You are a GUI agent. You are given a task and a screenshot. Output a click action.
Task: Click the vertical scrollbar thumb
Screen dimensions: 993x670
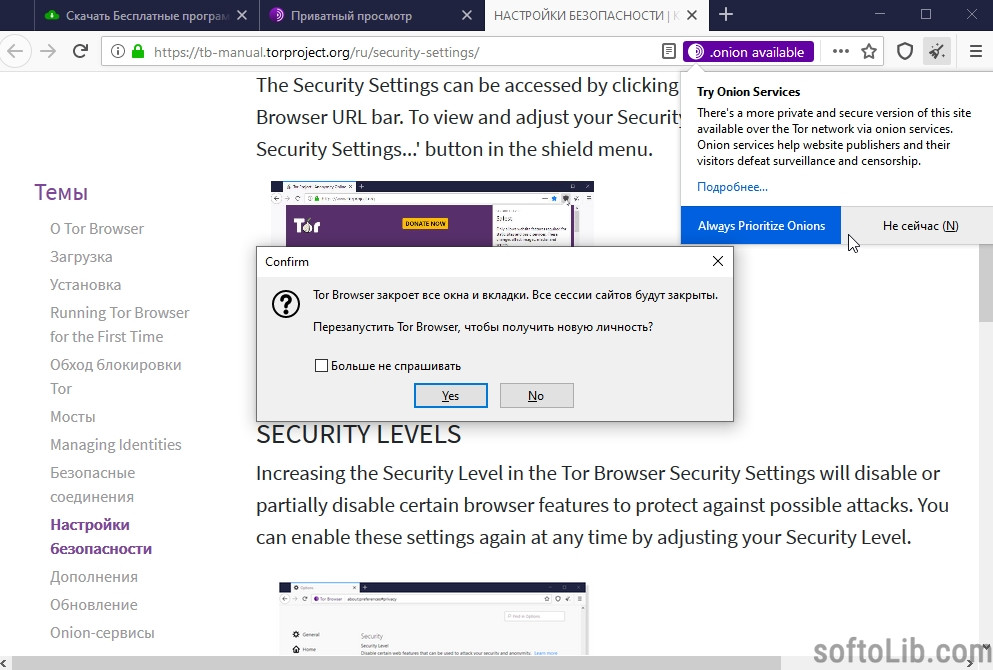coord(985,285)
